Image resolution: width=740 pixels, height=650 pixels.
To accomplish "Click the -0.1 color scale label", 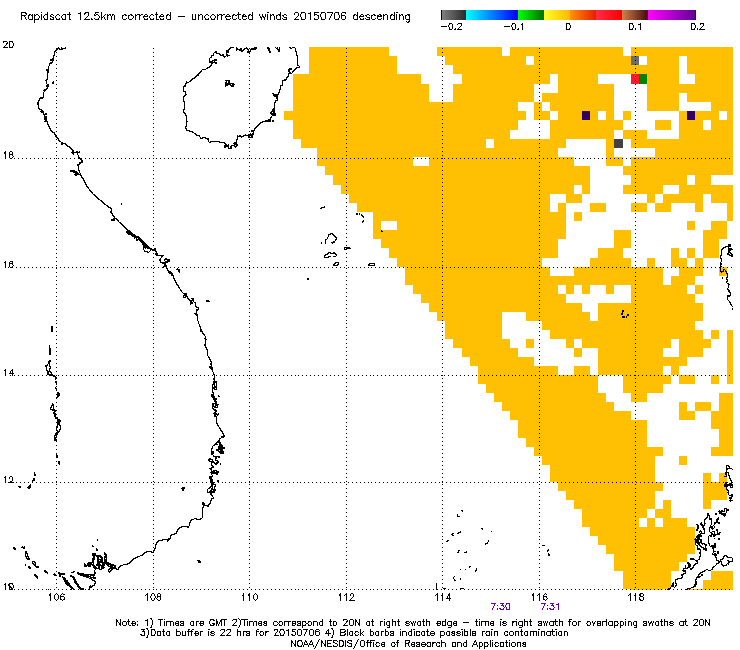I will click(x=513, y=27).
